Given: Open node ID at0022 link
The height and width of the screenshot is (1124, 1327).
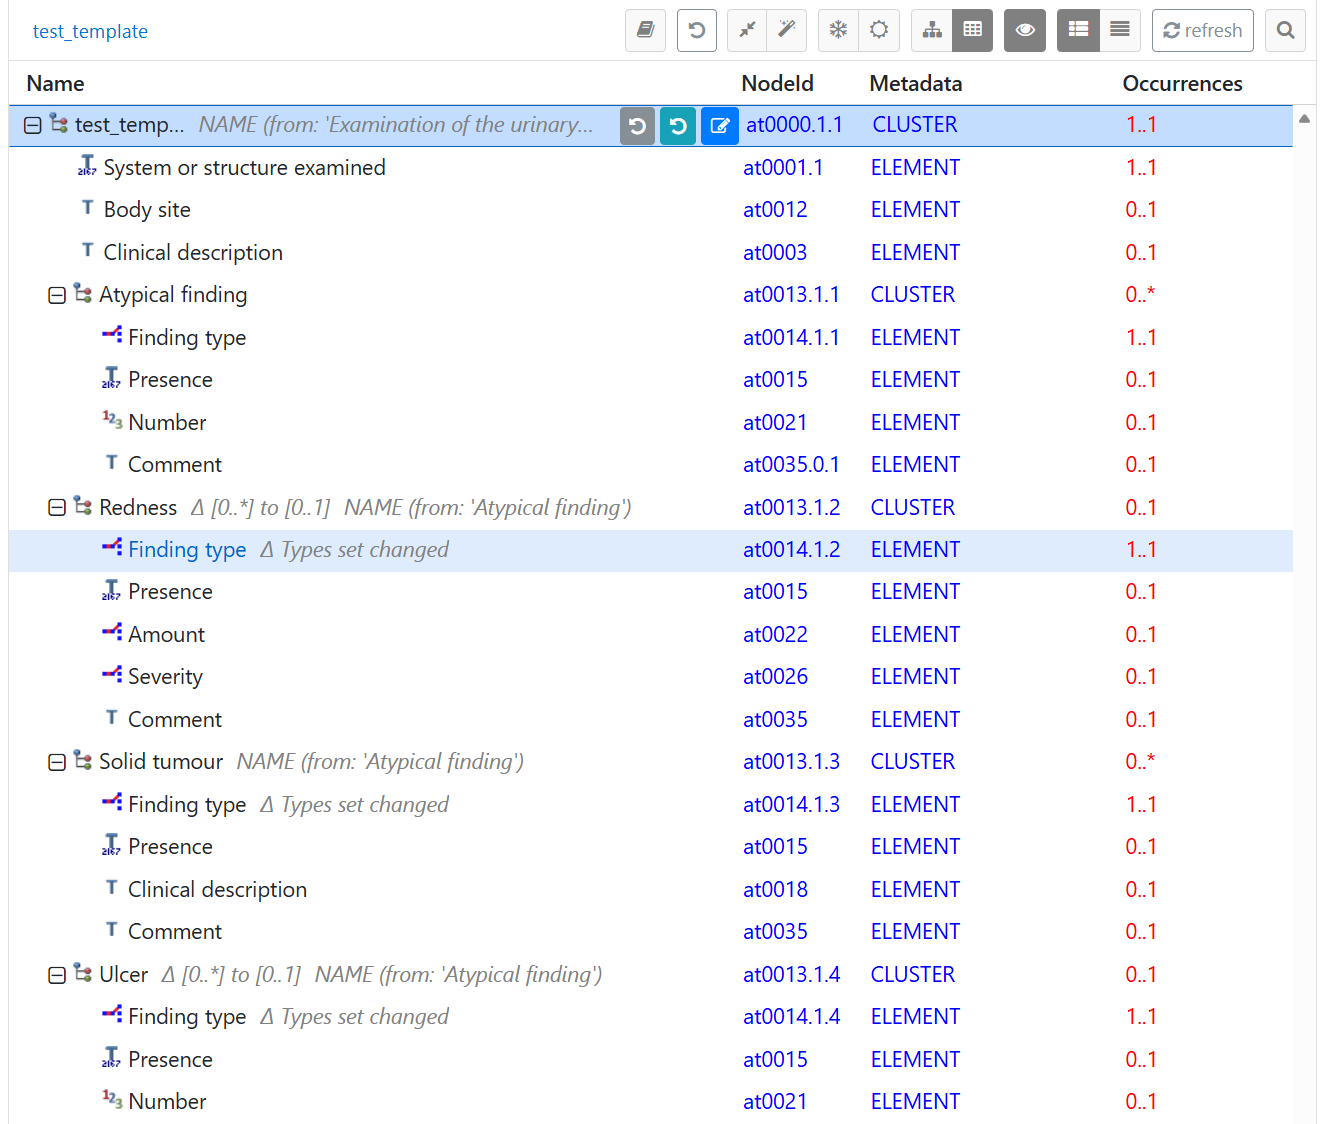Looking at the screenshot, I should click(x=775, y=635).
